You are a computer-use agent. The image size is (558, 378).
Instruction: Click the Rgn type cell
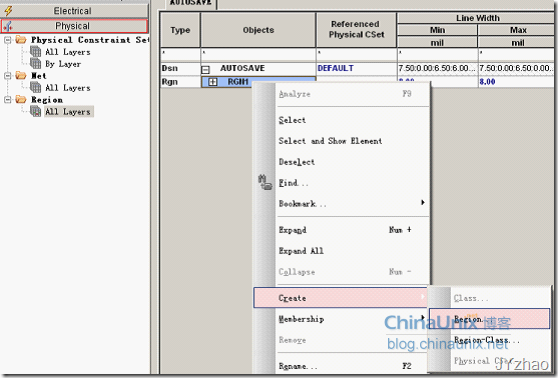tap(180, 82)
